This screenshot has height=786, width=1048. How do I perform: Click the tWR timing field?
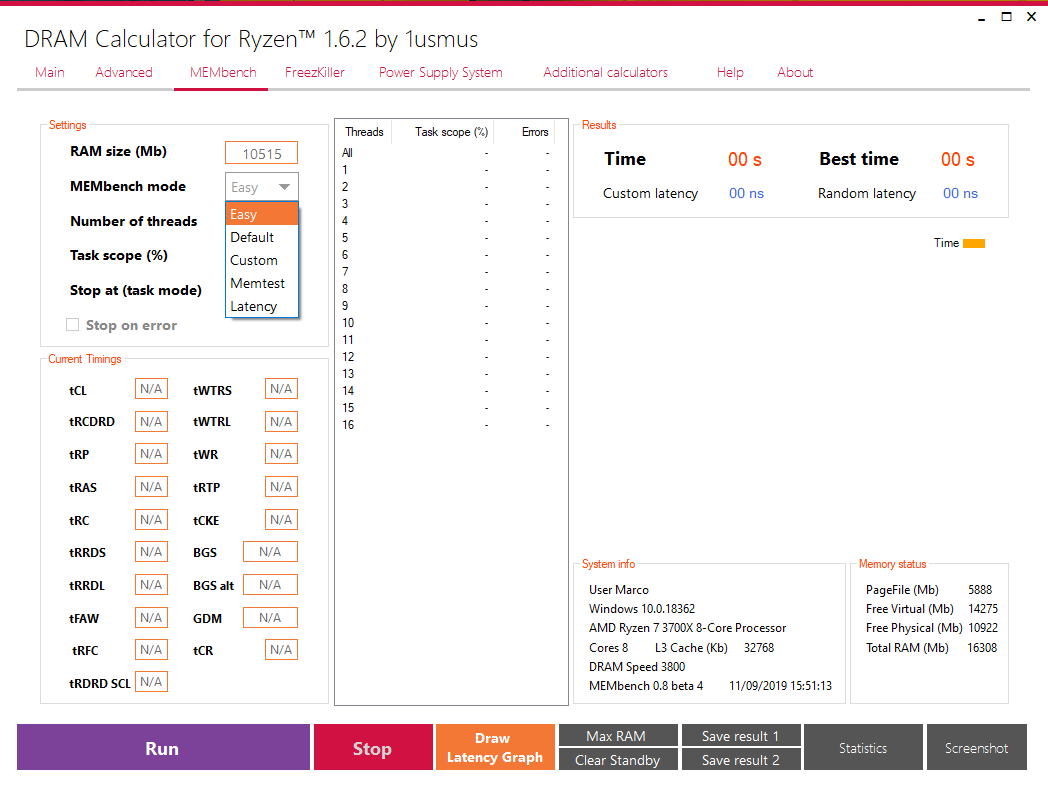click(x=281, y=454)
